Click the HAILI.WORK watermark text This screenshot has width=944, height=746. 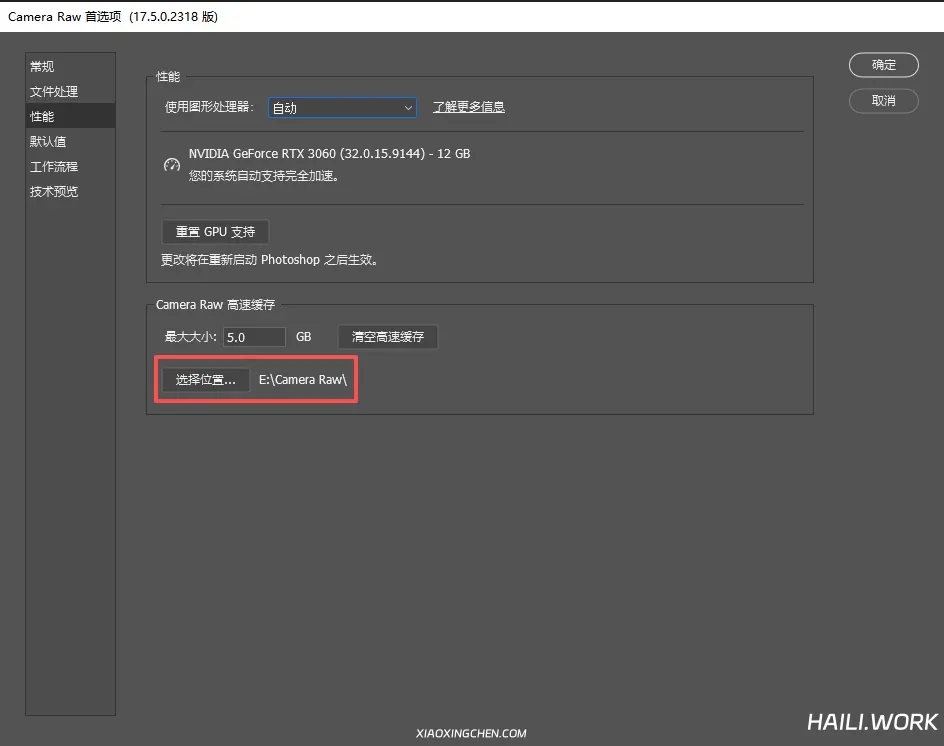(872, 722)
